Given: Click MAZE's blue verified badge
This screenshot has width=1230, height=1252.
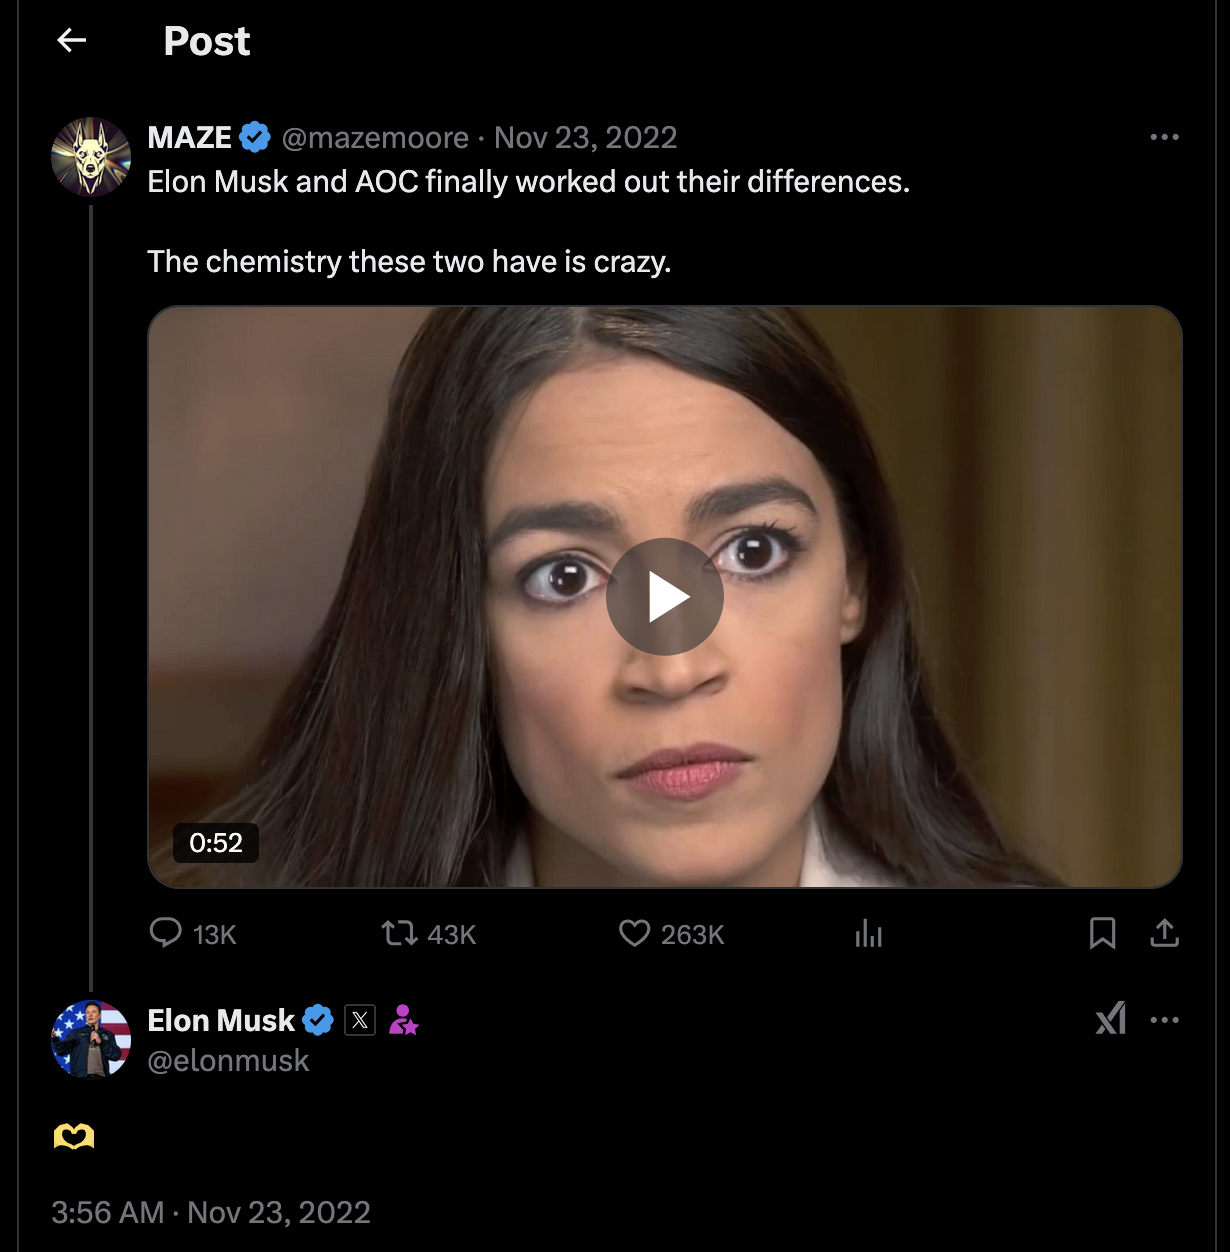Looking at the screenshot, I should click(256, 137).
